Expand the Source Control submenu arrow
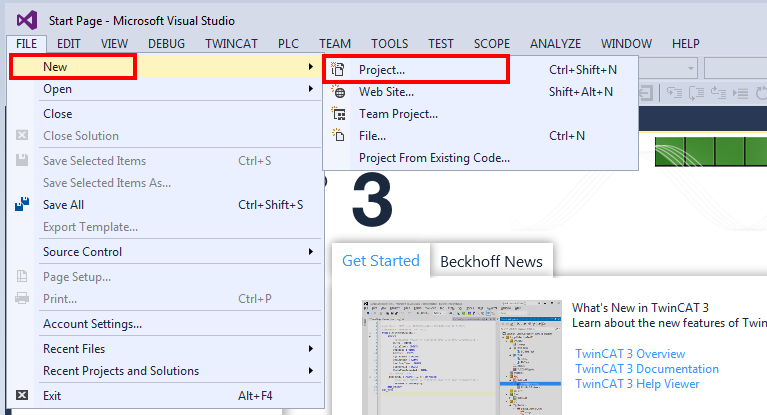The width and height of the screenshot is (767, 415). point(311,252)
